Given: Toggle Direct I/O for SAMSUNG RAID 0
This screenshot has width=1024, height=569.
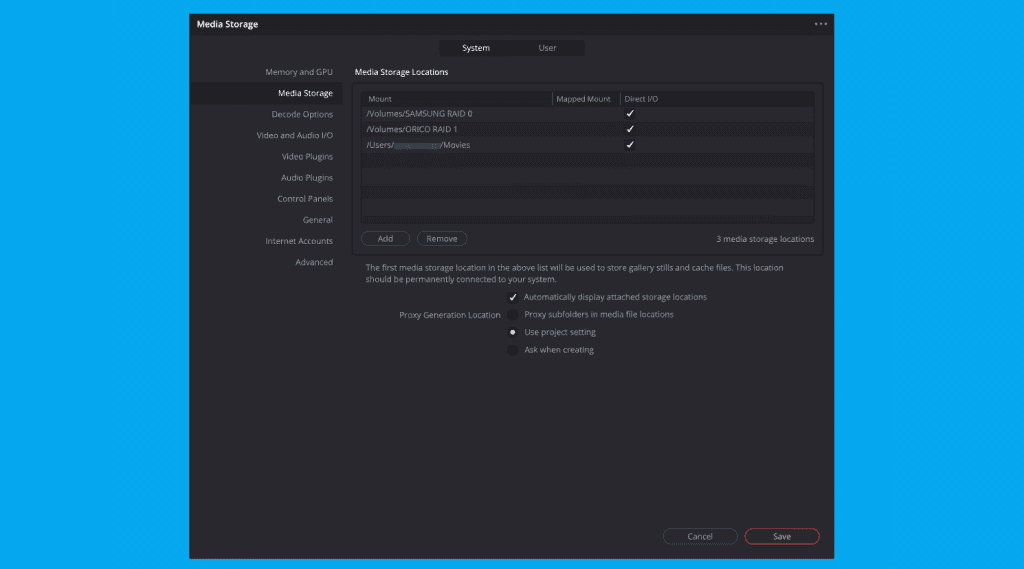Looking at the screenshot, I should point(630,114).
